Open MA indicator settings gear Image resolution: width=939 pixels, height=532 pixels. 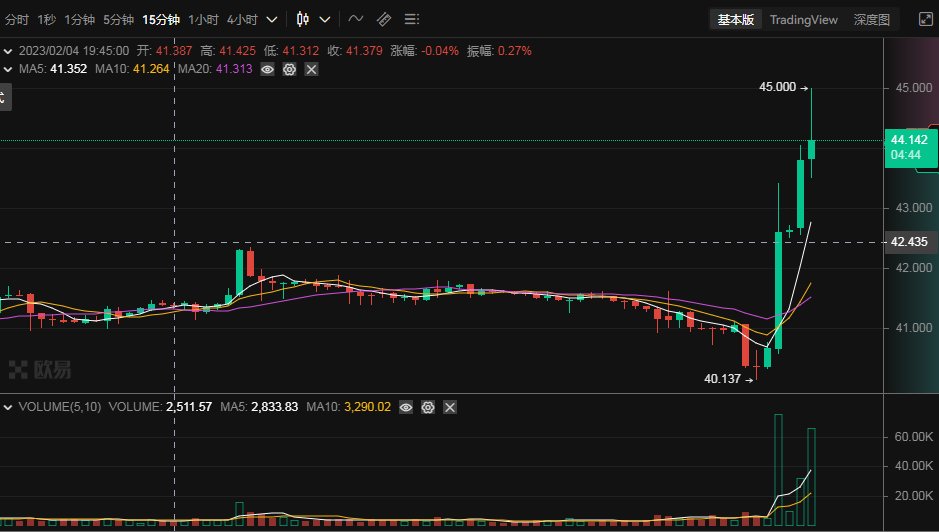tap(289, 69)
